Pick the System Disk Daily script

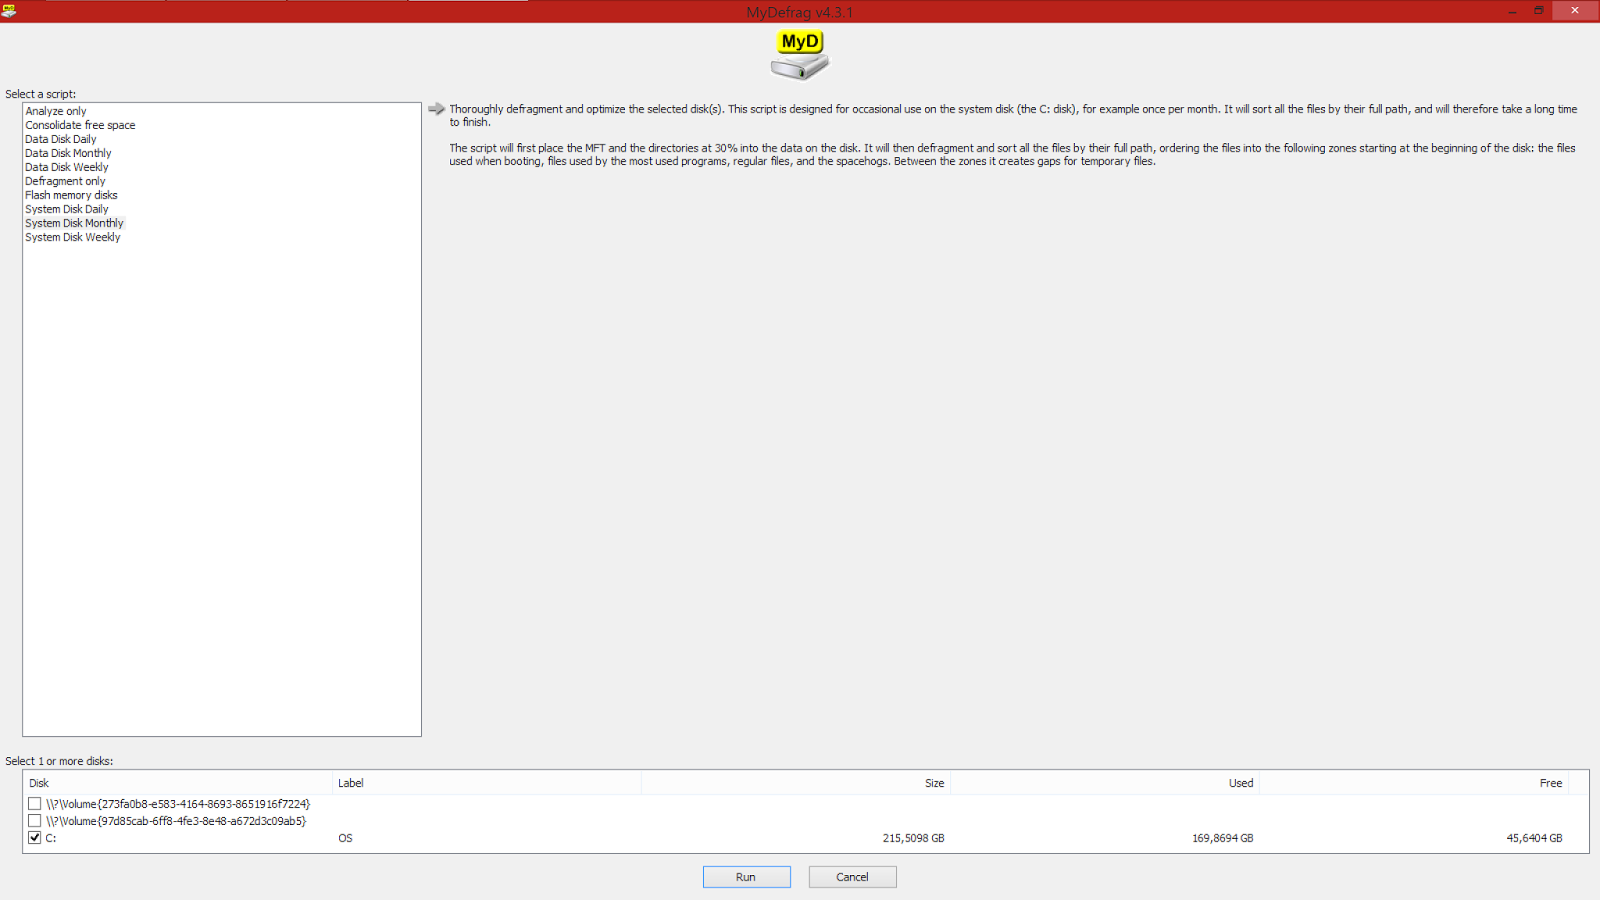click(x=67, y=209)
